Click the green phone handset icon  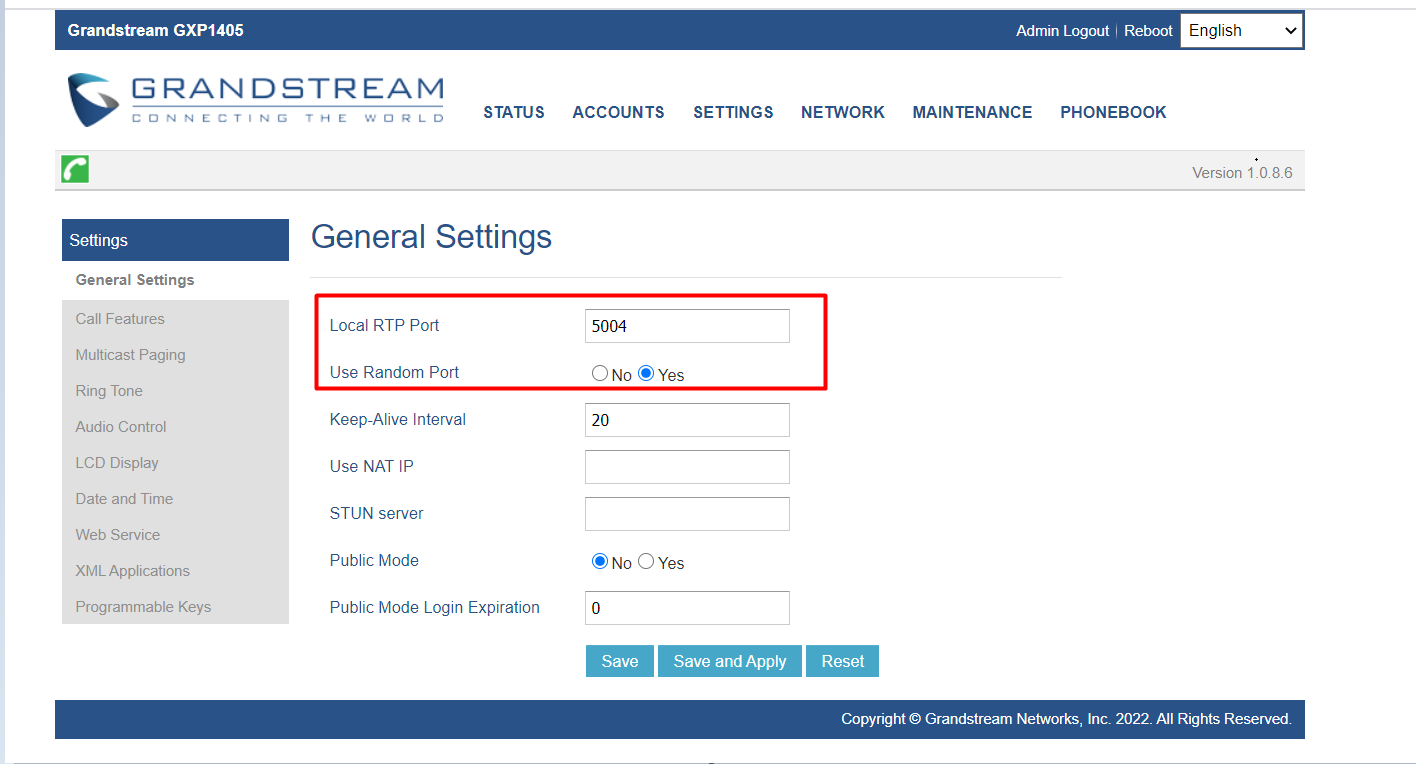75,169
